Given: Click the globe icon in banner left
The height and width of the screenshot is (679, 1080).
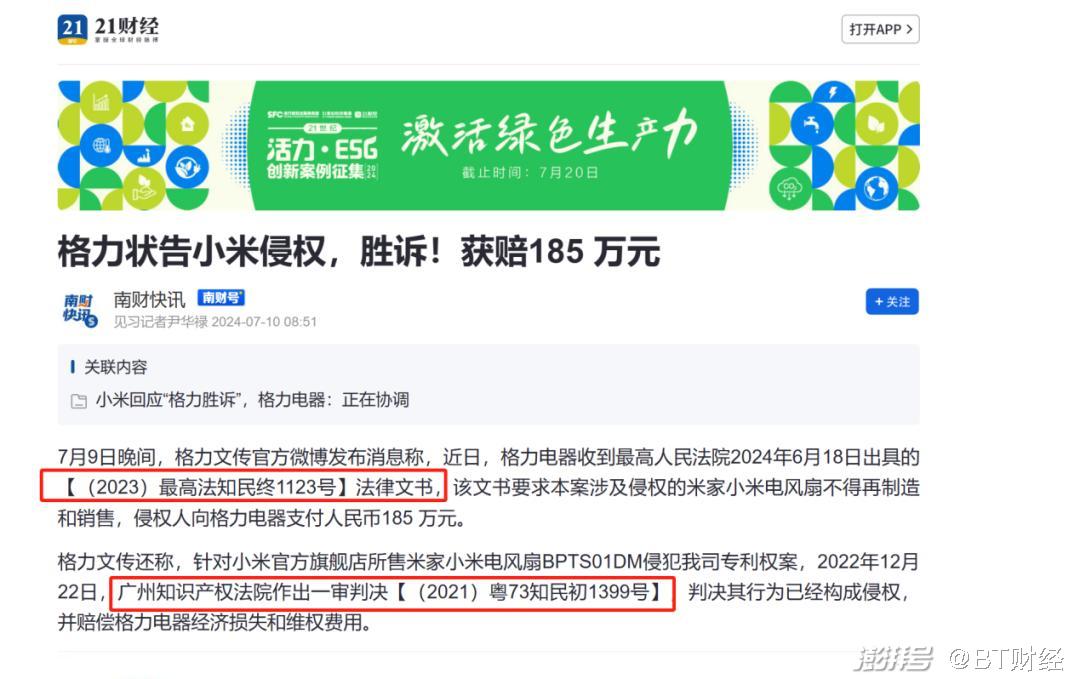Looking at the screenshot, I should pos(101,145).
